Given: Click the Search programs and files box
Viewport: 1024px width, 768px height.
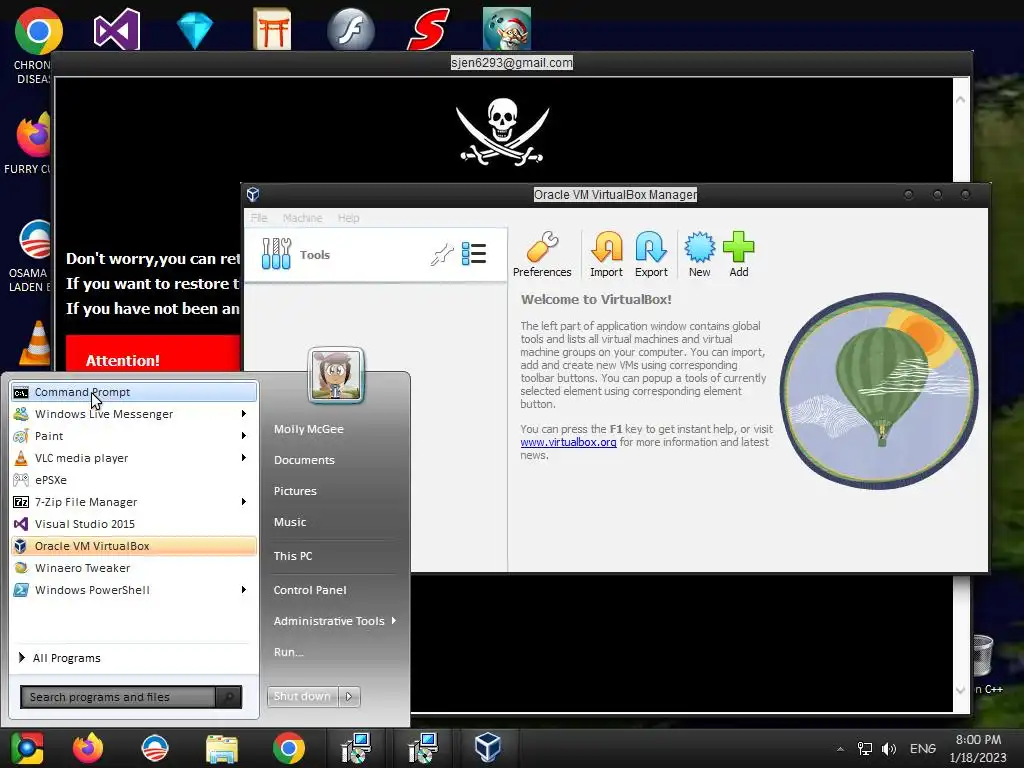Looking at the screenshot, I should click(x=118, y=697).
